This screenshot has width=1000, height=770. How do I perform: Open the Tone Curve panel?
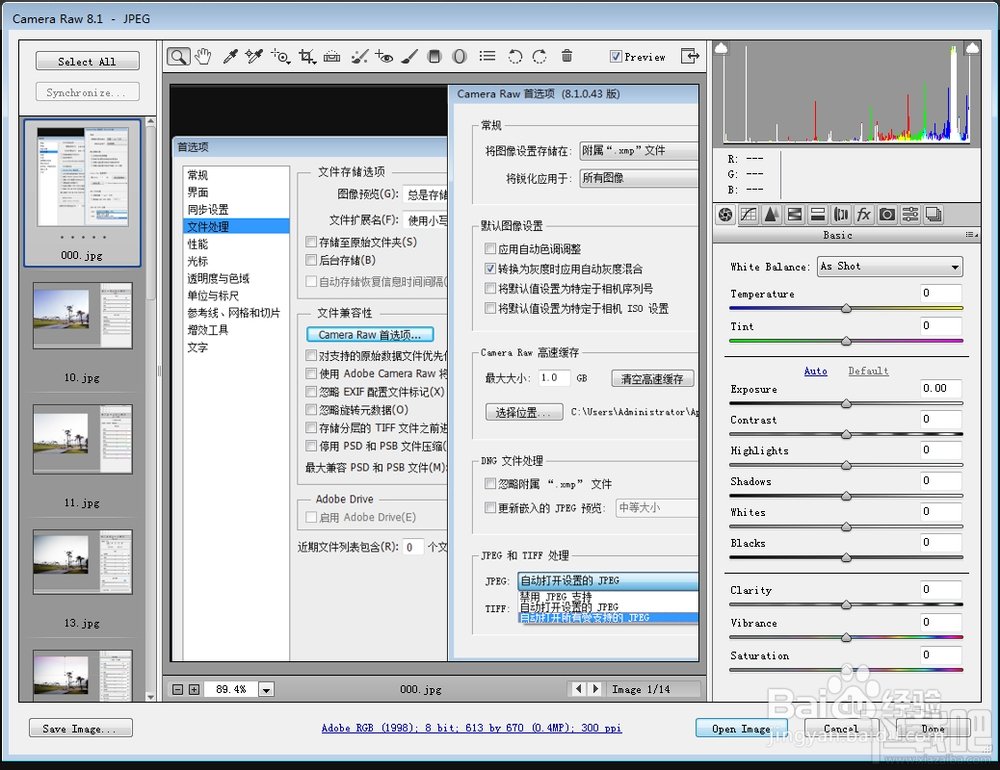(x=746, y=214)
